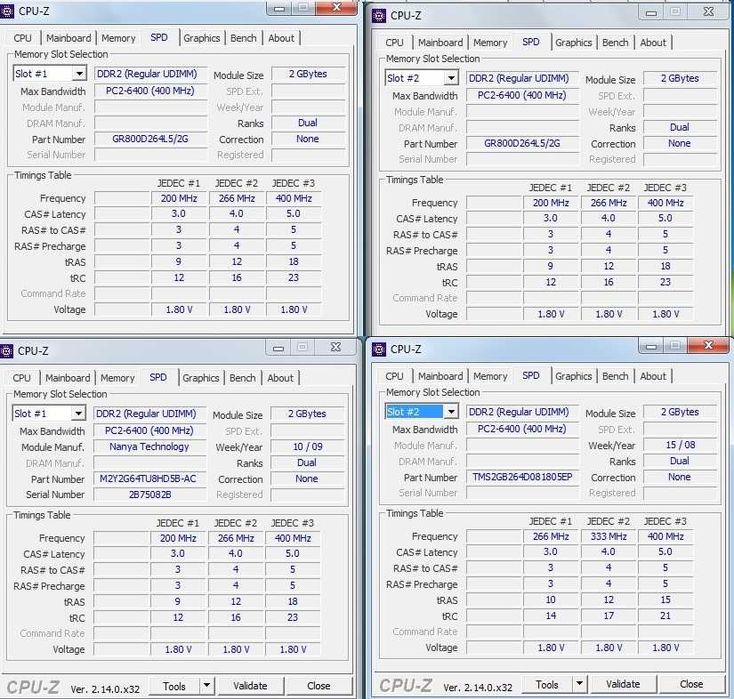Click tRC value 21 in bottom-right window
This screenshot has height=699, width=734.
tap(665, 616)
